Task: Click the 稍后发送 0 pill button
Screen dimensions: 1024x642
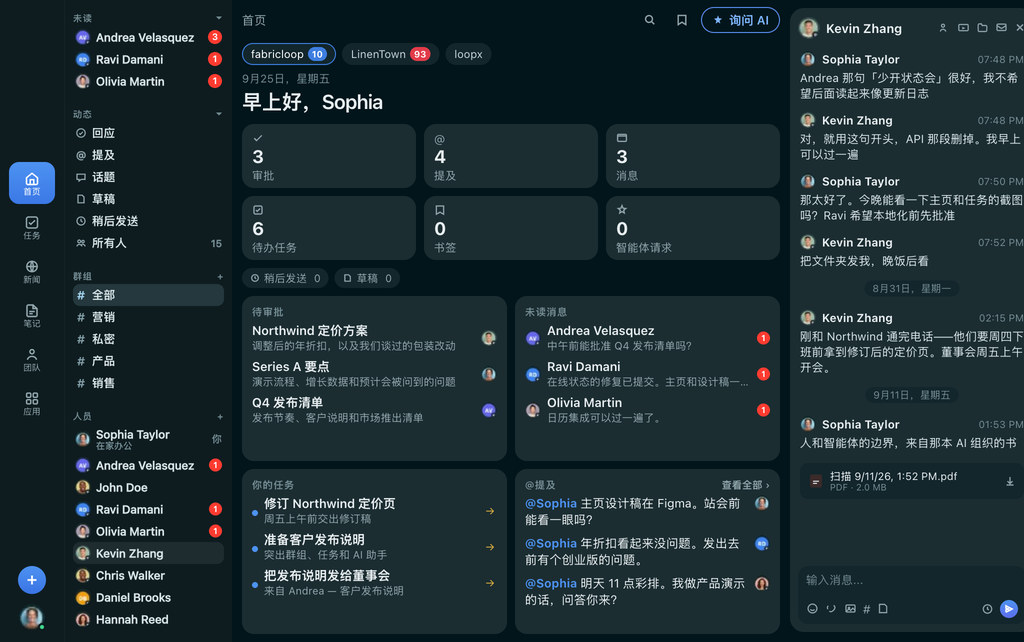Action: [285, 278]
